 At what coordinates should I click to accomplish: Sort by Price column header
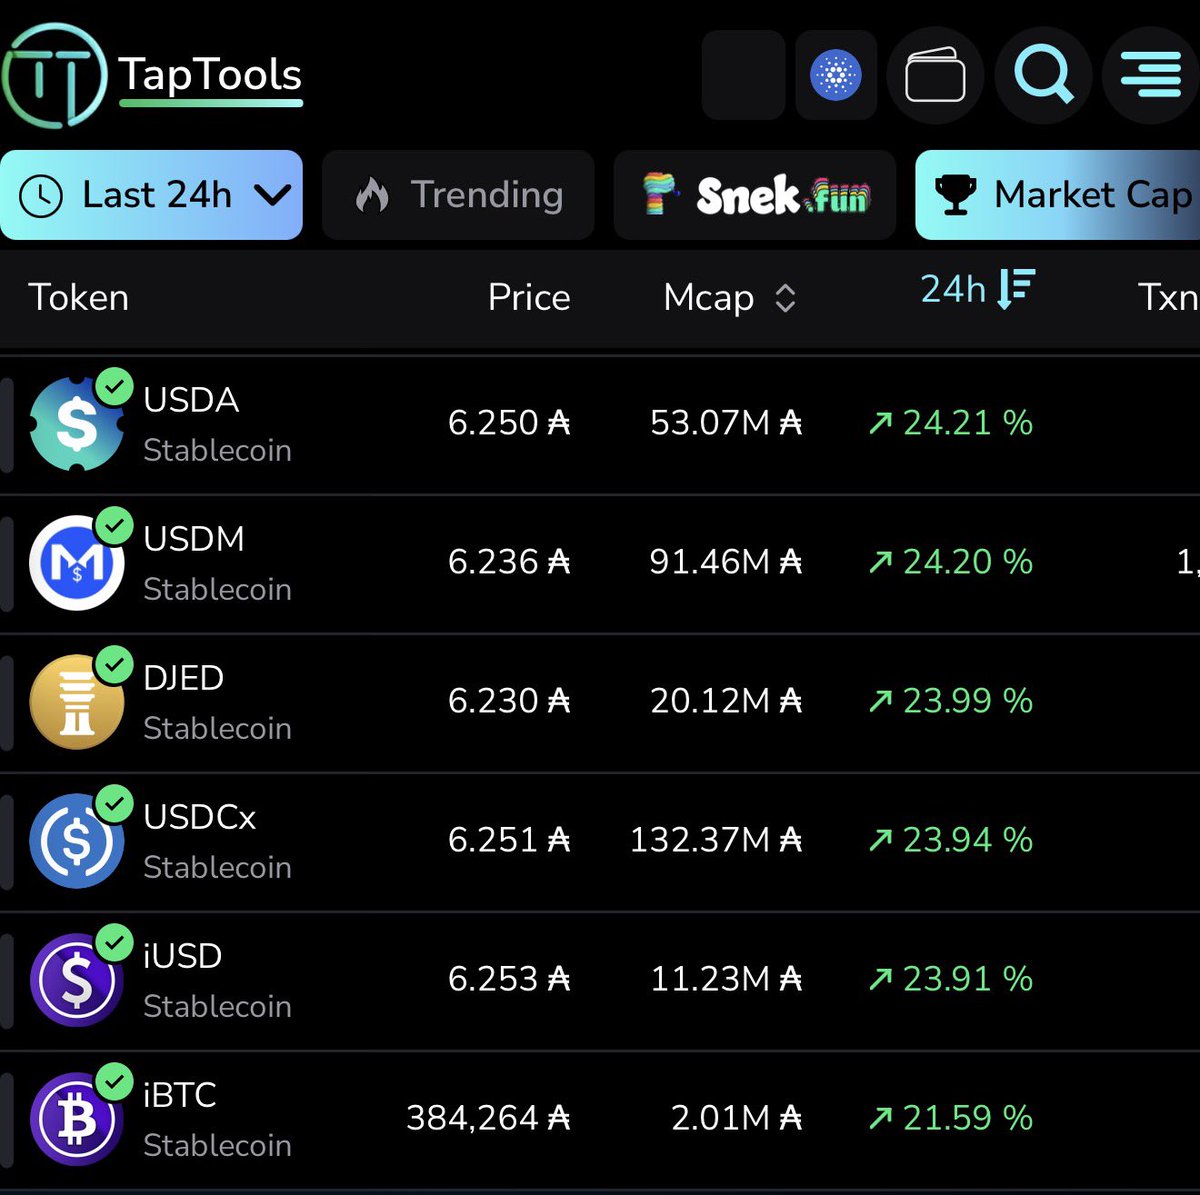pos(528,297)
